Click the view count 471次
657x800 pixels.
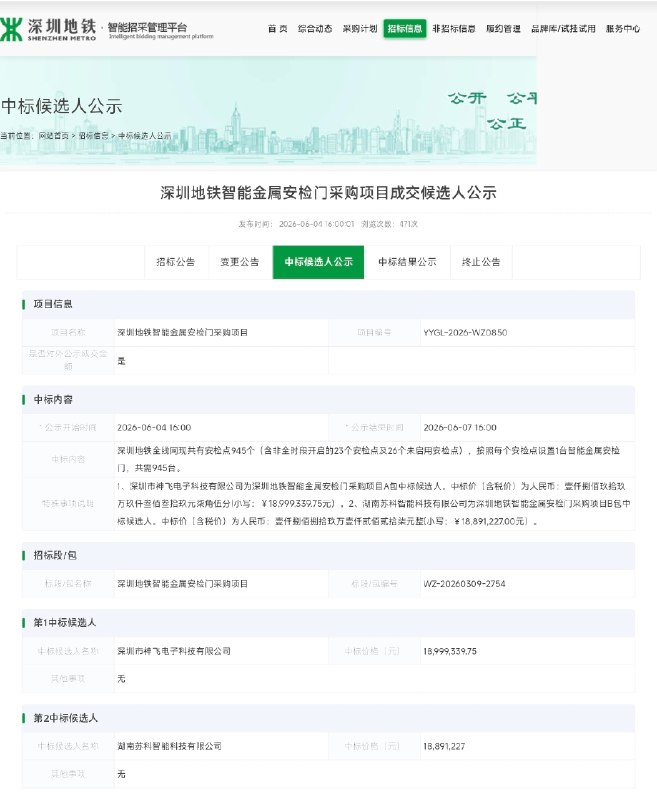[x=409, y=224]
